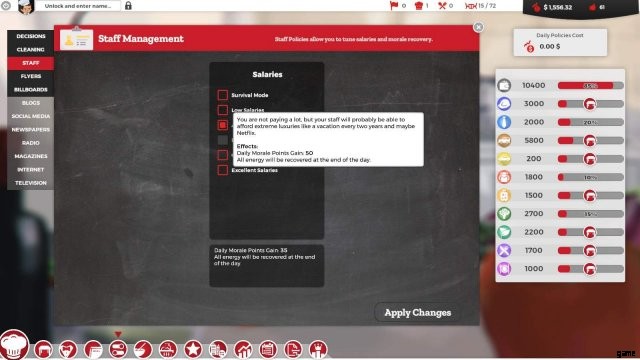Click the Unlock and enter name field
This screenshot has width=640, height=360.
pos(78,6)
